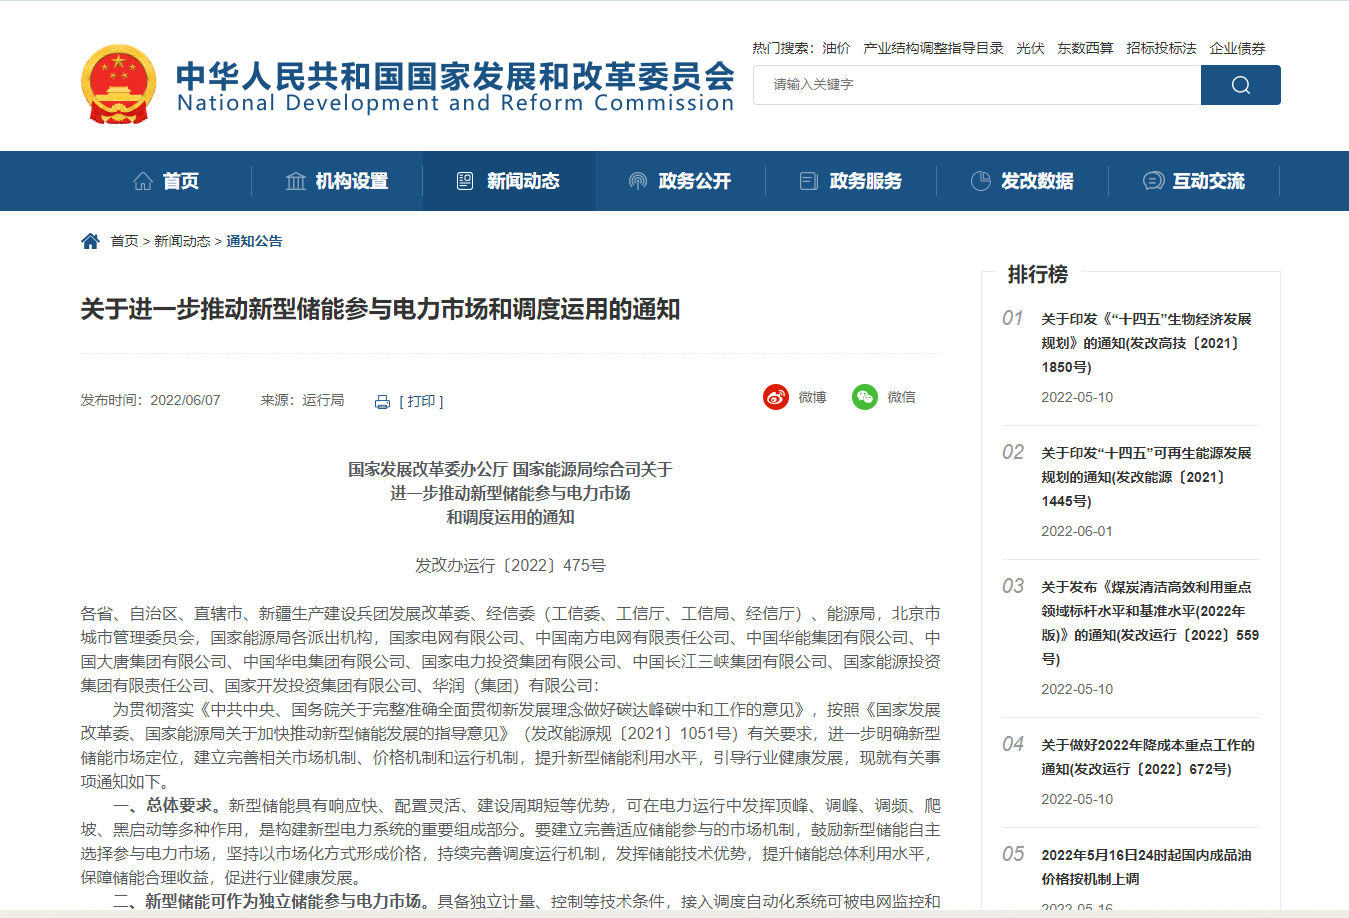Screen dimensions: 1349x918
Task: Share the article via the 微信 icon
Action: (861, 397)
